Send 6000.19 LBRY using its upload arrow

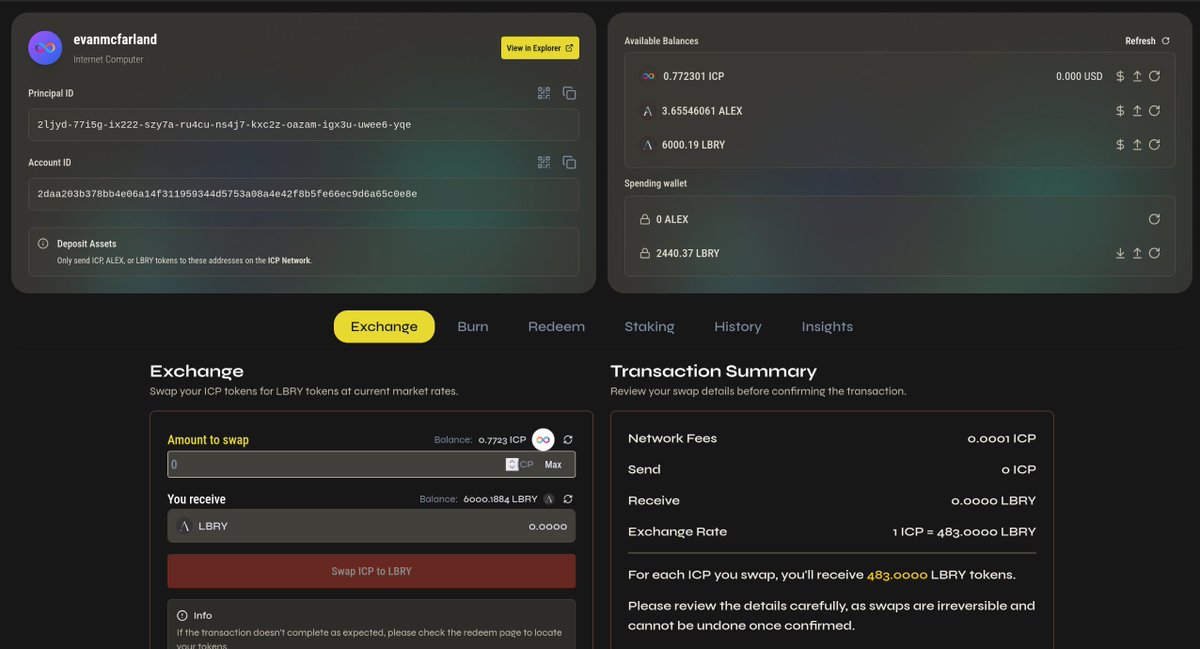(x=1137, y=145)
